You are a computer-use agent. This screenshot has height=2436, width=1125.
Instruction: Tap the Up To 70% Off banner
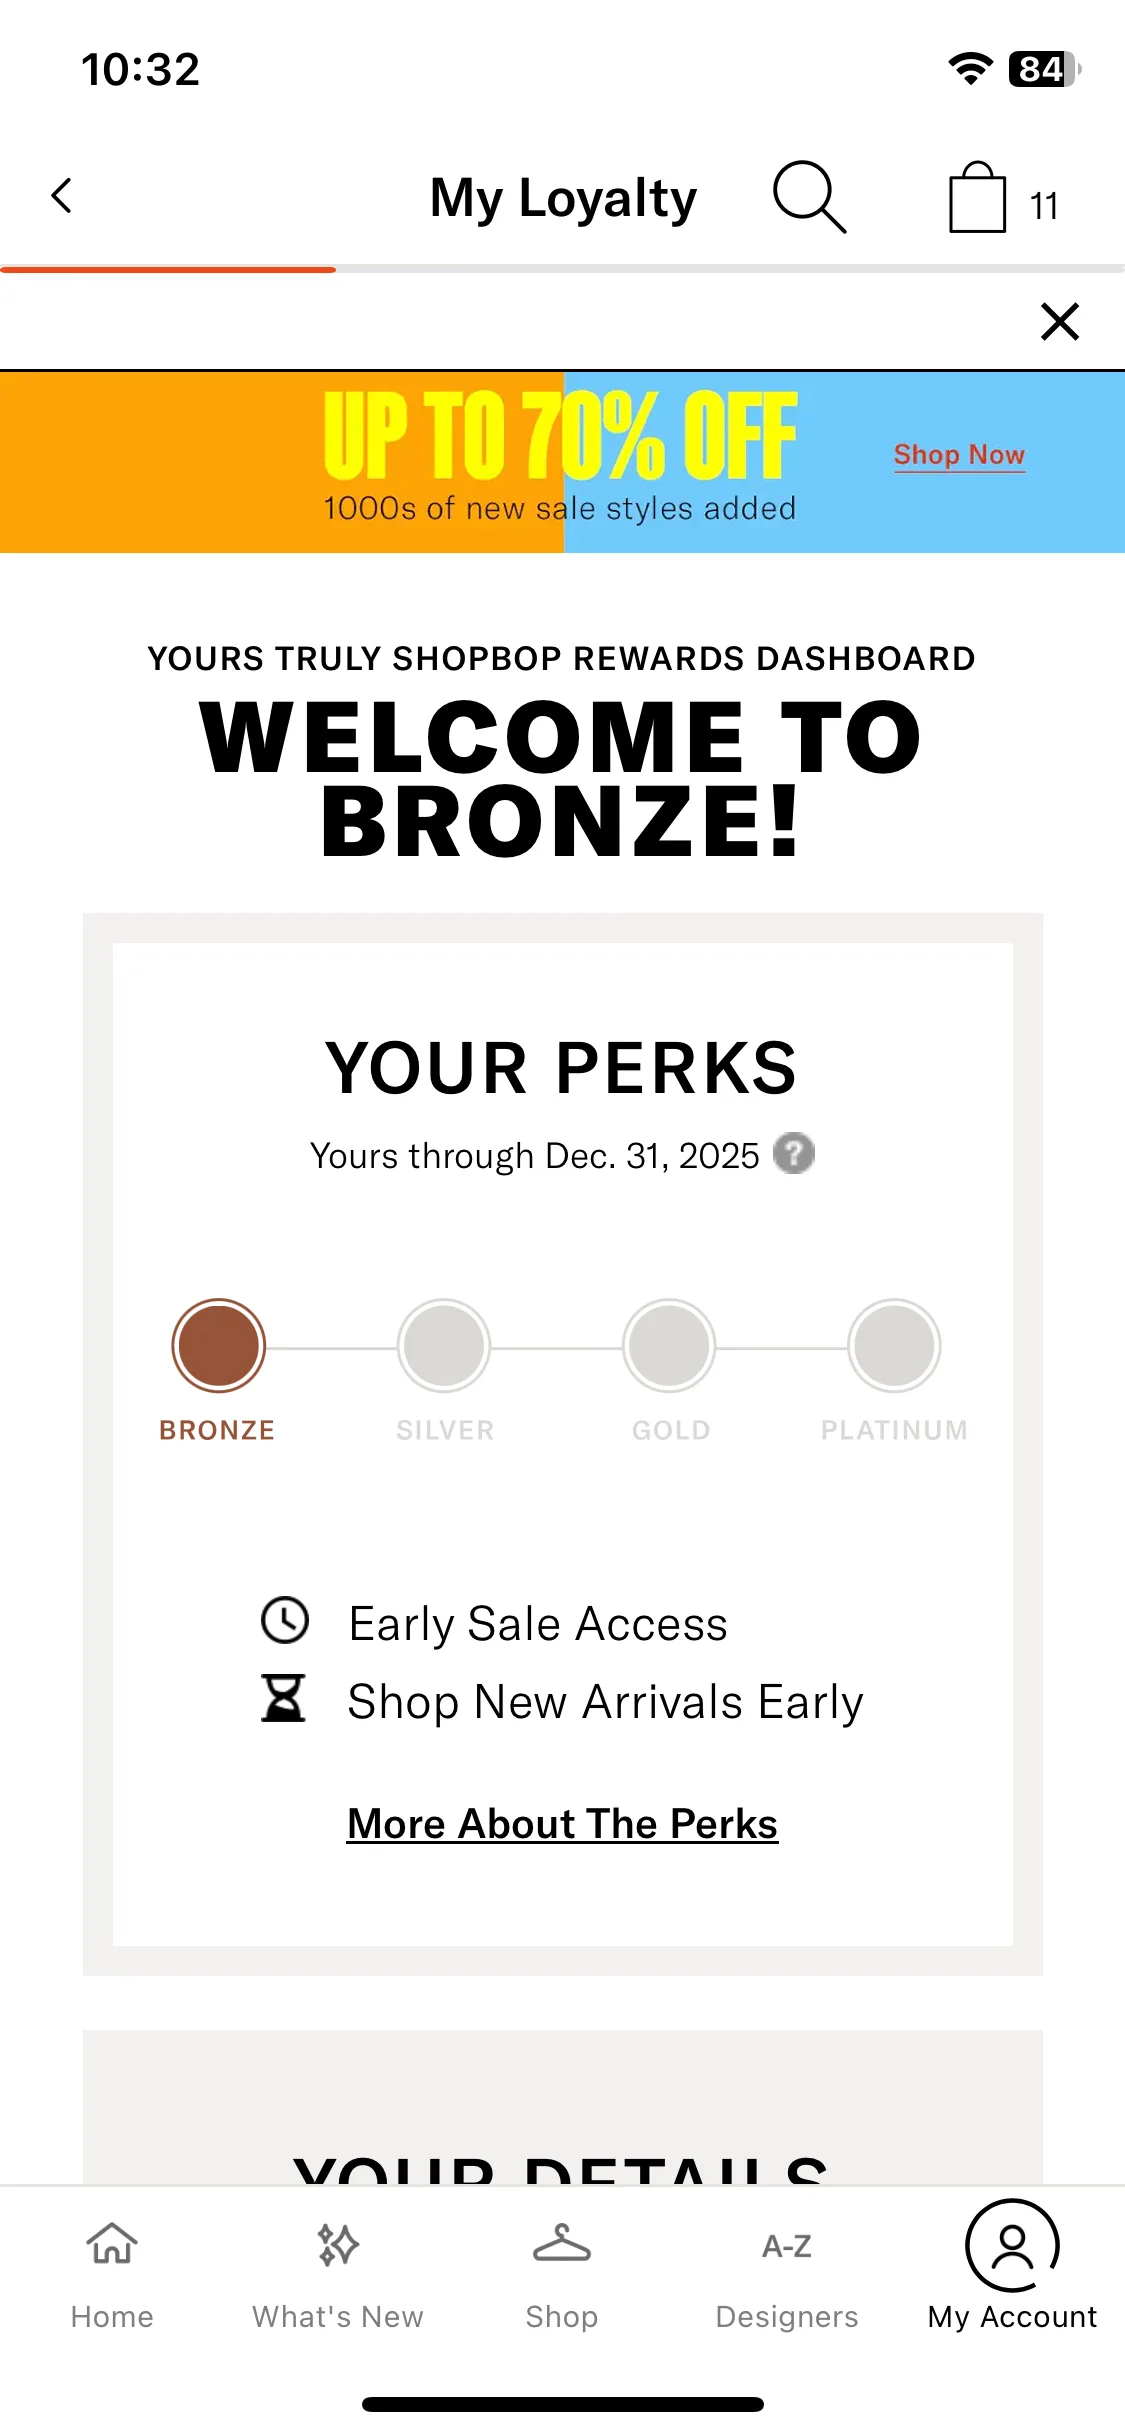(x=562, y=462)
